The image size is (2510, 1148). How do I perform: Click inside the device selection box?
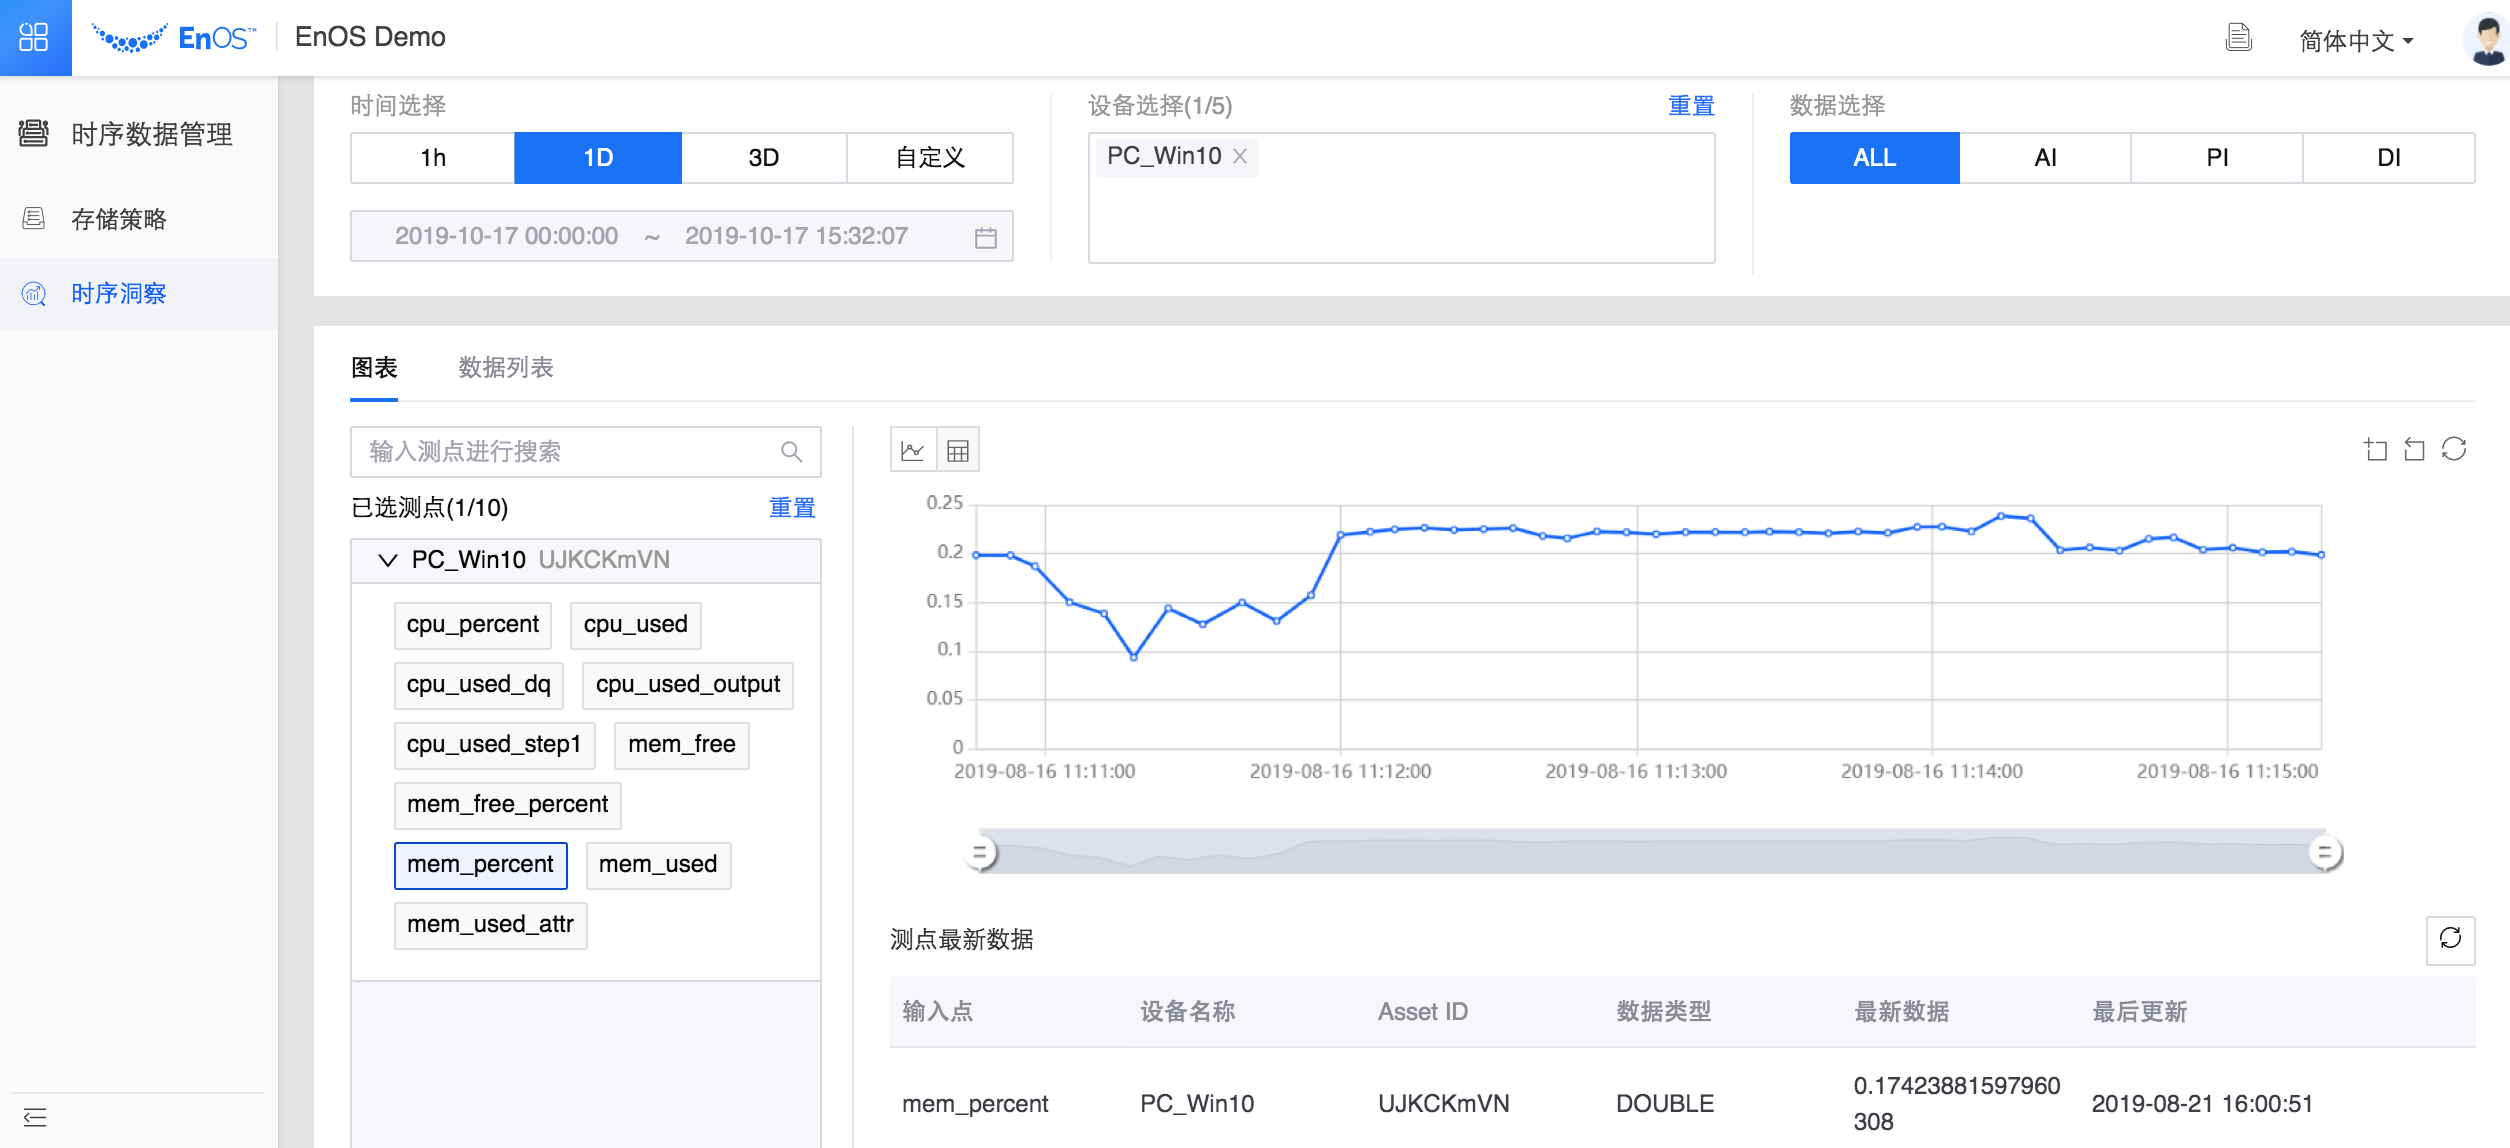(x=1401, y=198)
